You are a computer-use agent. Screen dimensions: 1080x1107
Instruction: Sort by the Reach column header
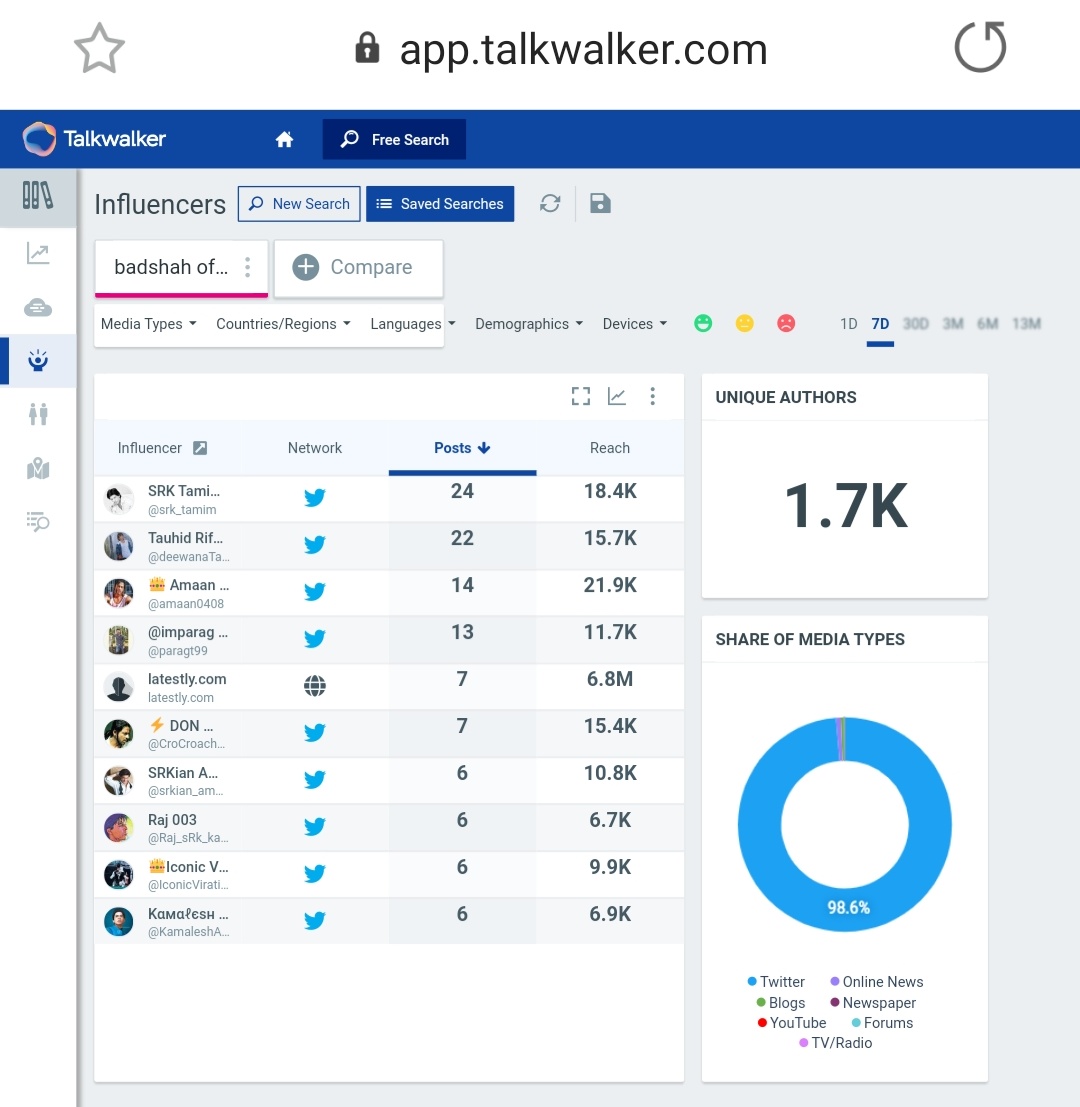610,448
